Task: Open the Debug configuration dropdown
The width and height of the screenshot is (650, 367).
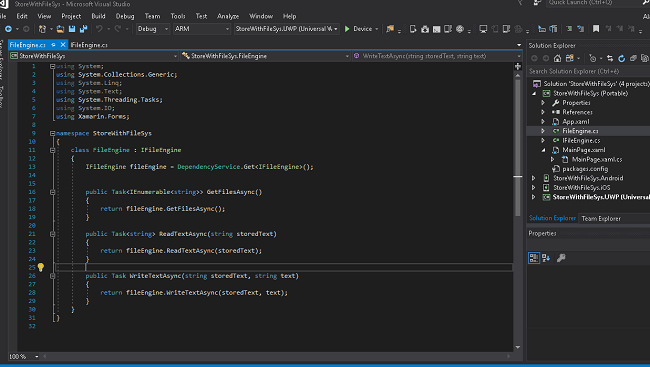Action: 153,29
